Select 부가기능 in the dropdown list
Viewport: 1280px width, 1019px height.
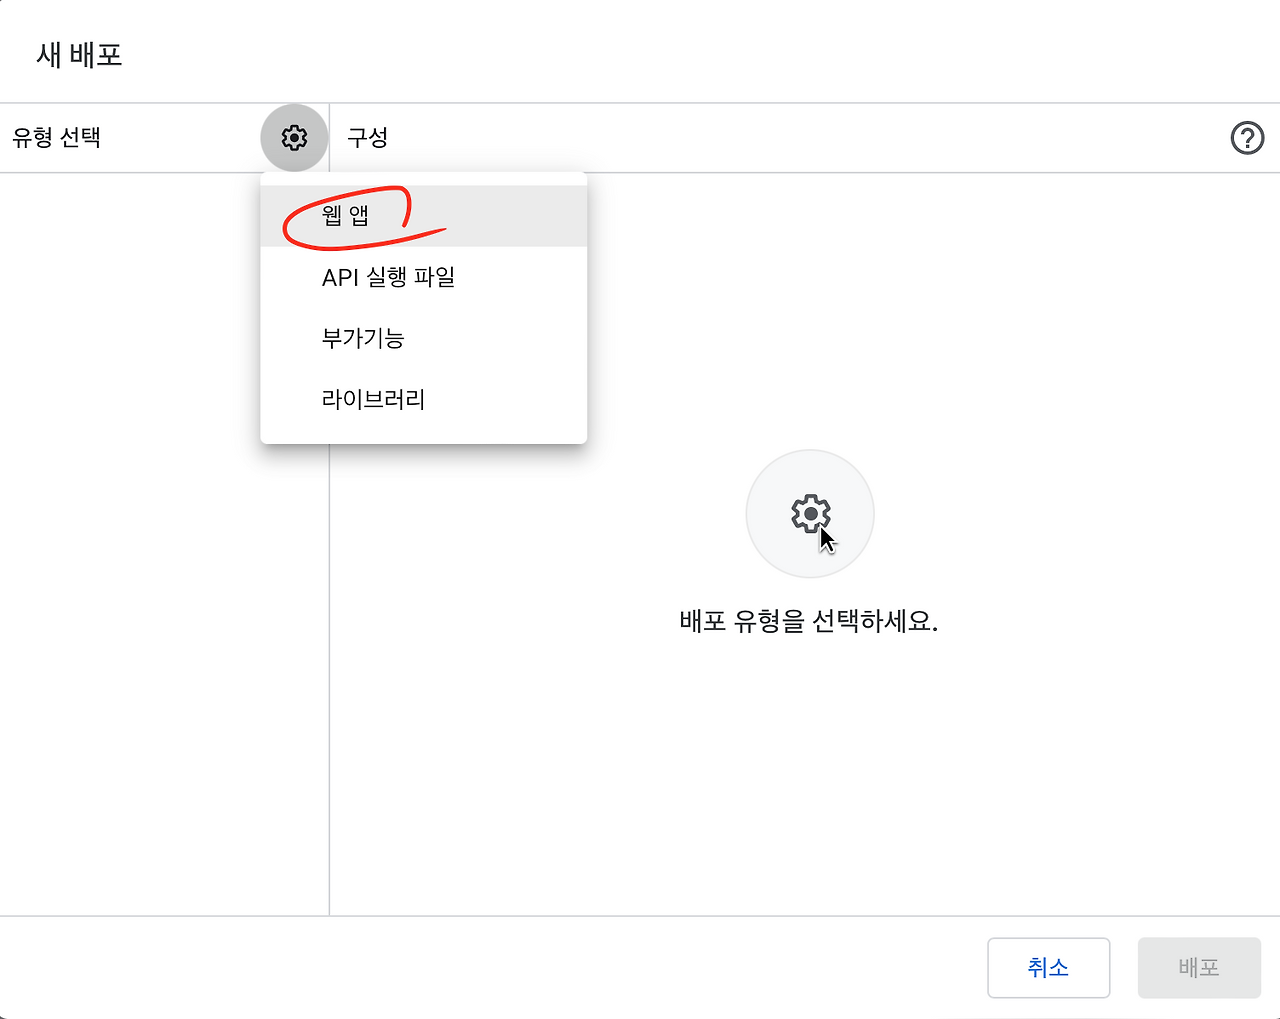coord(364,338)
